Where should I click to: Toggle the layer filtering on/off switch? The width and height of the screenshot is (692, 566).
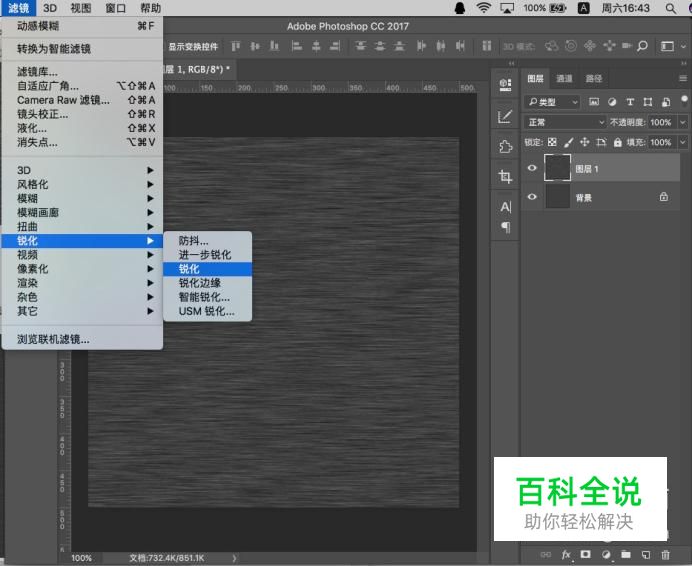684,101
